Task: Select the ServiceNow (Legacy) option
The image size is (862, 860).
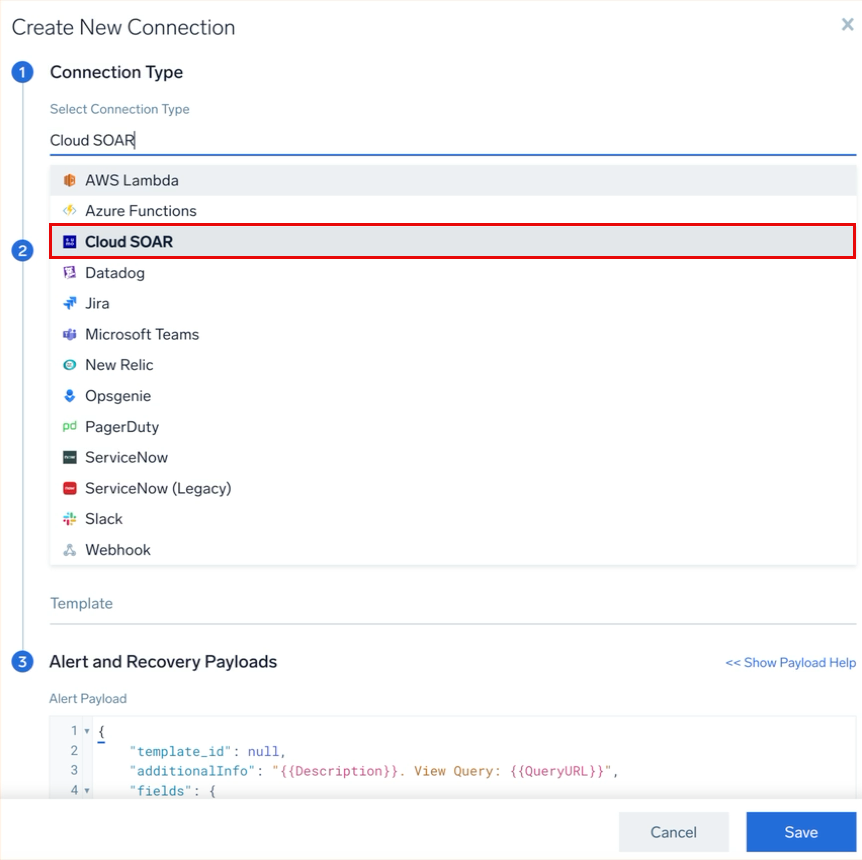Action: [x=158, y=488]
